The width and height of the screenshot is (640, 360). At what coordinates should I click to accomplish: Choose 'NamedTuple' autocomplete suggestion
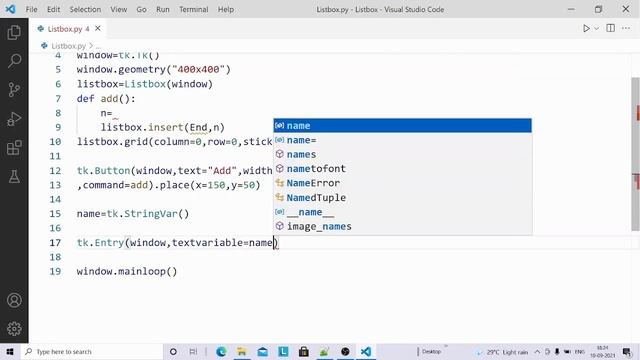[x=402, y=198]
